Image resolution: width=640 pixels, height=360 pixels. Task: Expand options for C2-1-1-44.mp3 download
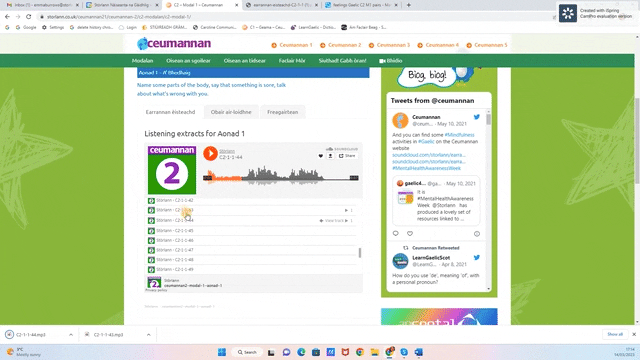pos(71,335)
